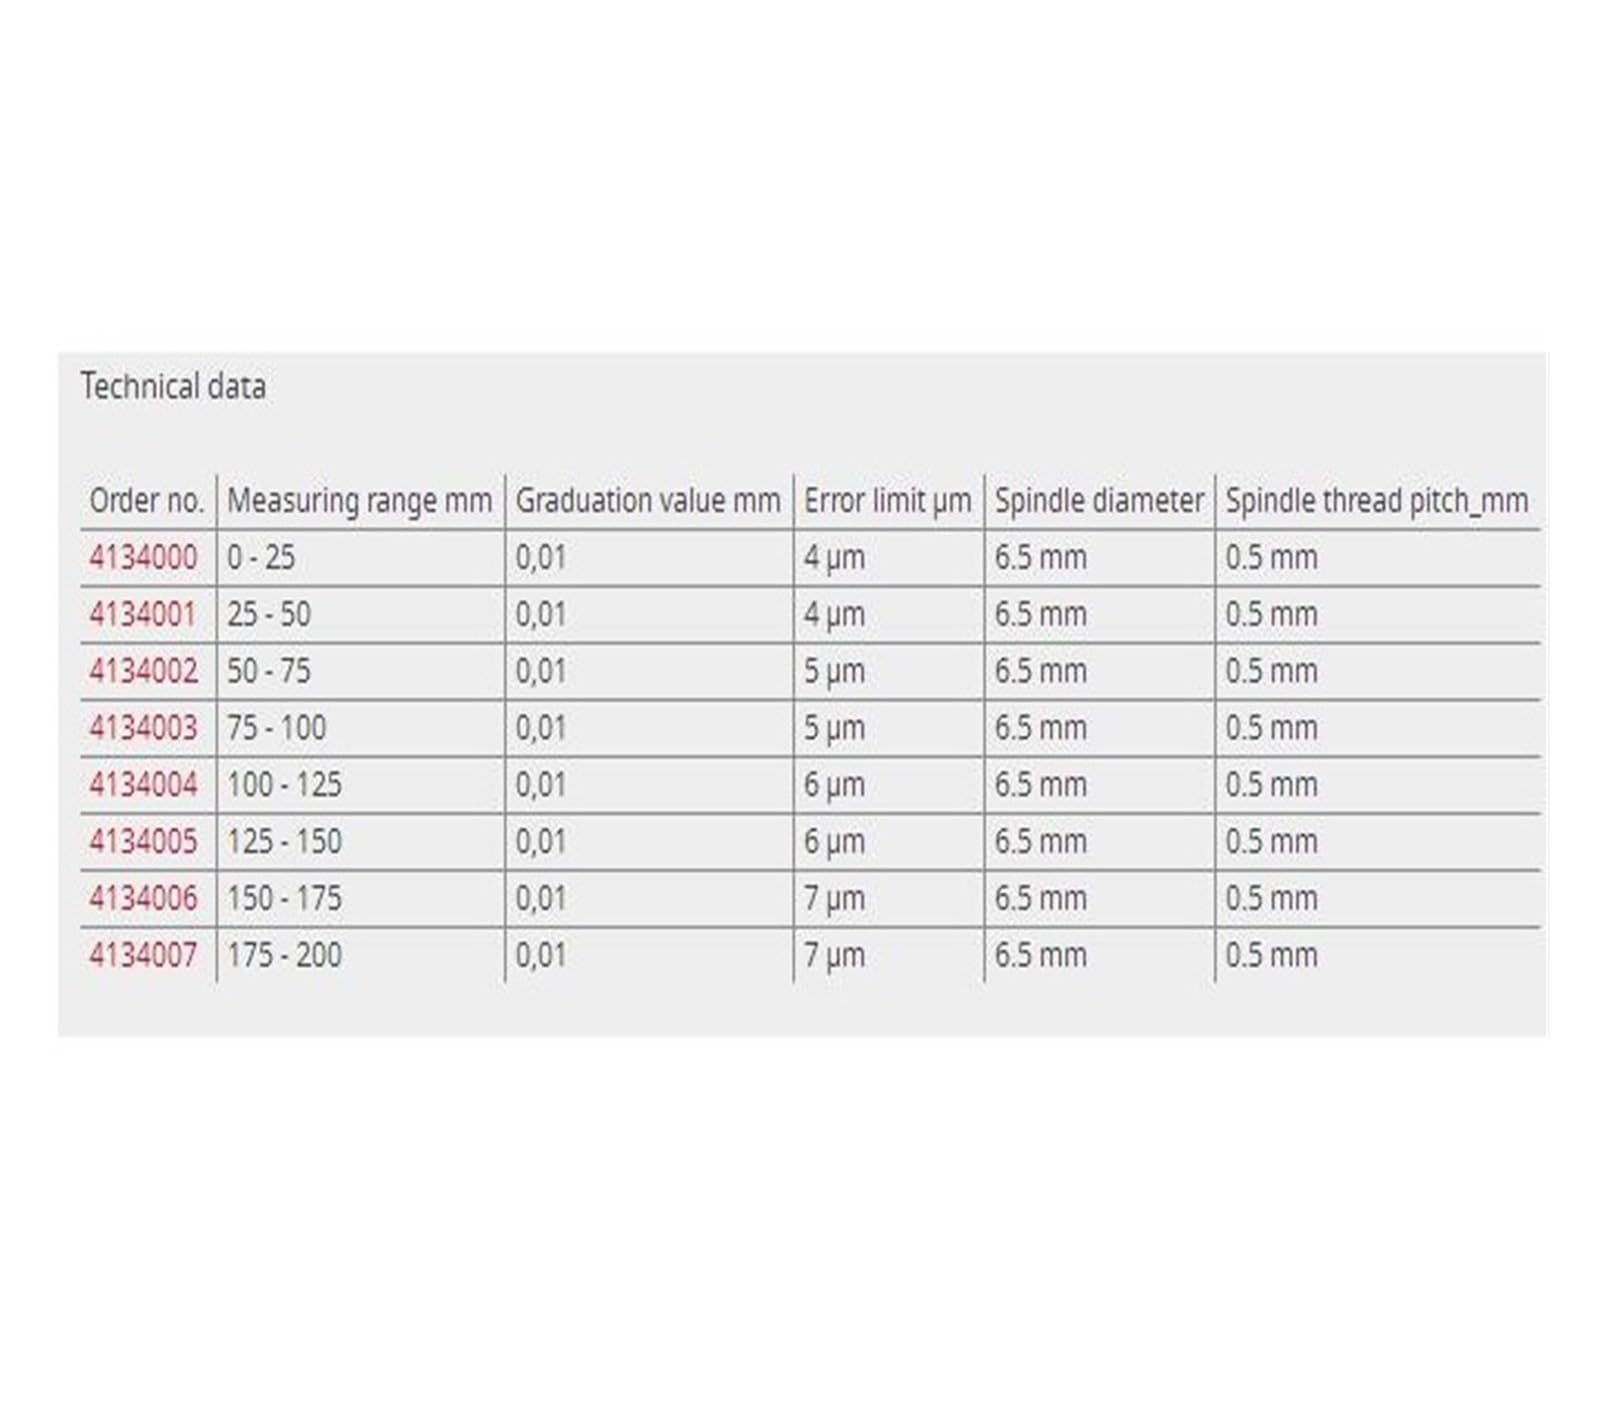Open order number 4134005 link
Viewport: 1600px width, 1407px height.
tap(143, 842)
